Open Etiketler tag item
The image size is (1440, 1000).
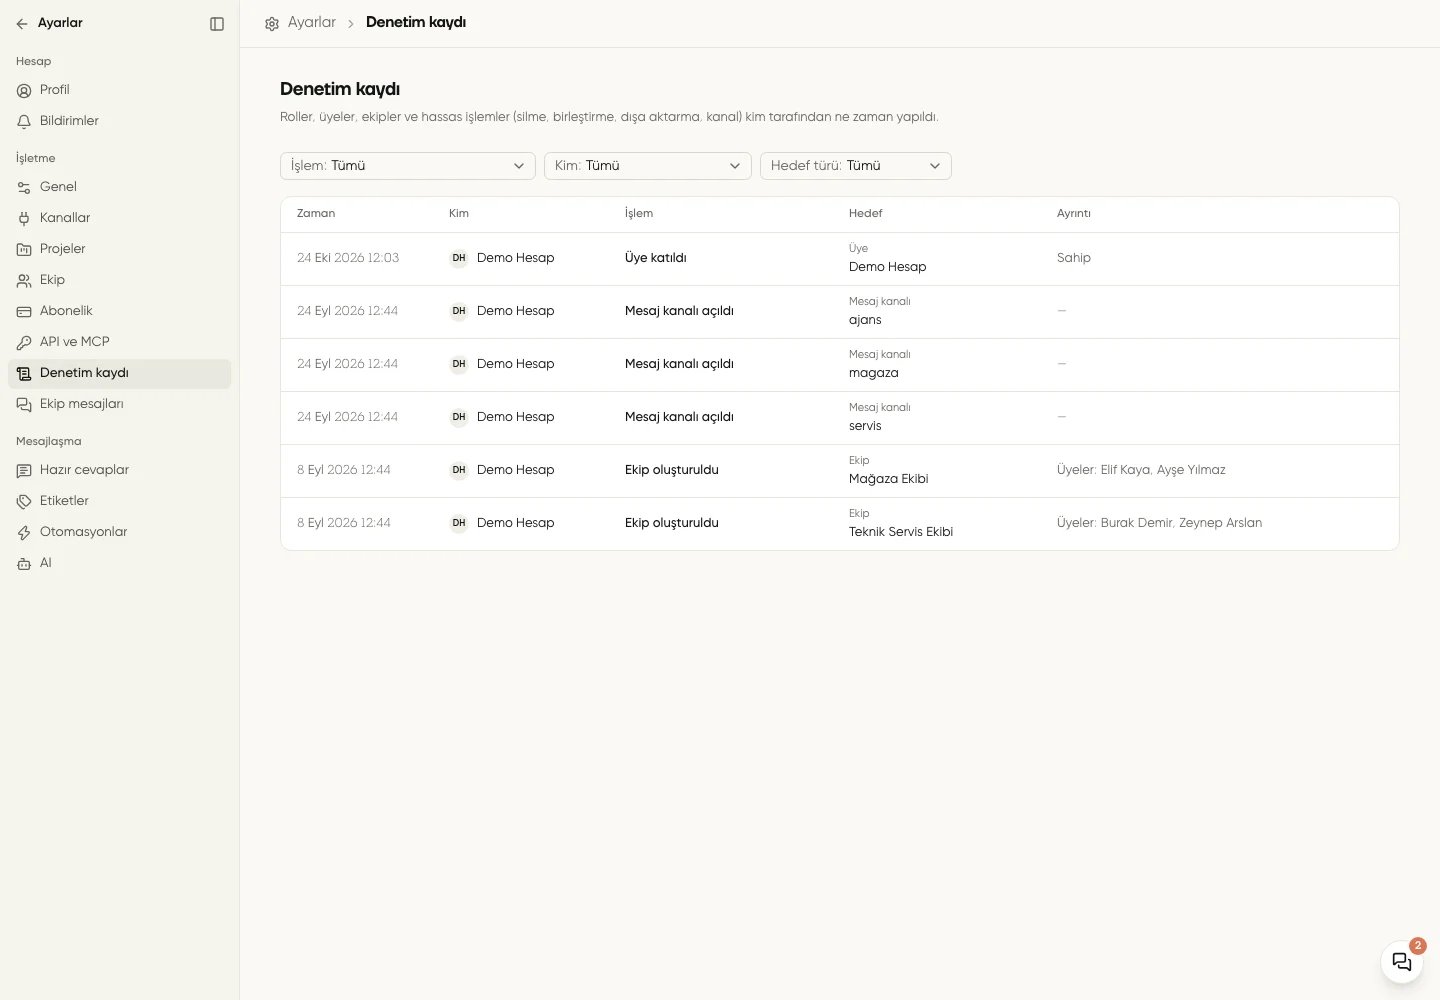click(119, 501)
